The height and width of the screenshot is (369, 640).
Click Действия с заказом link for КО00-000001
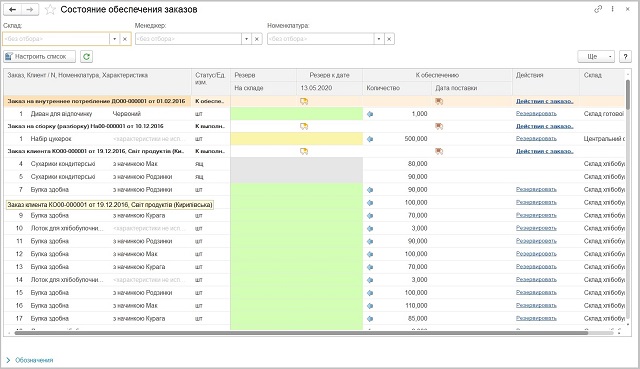[544, 151]
